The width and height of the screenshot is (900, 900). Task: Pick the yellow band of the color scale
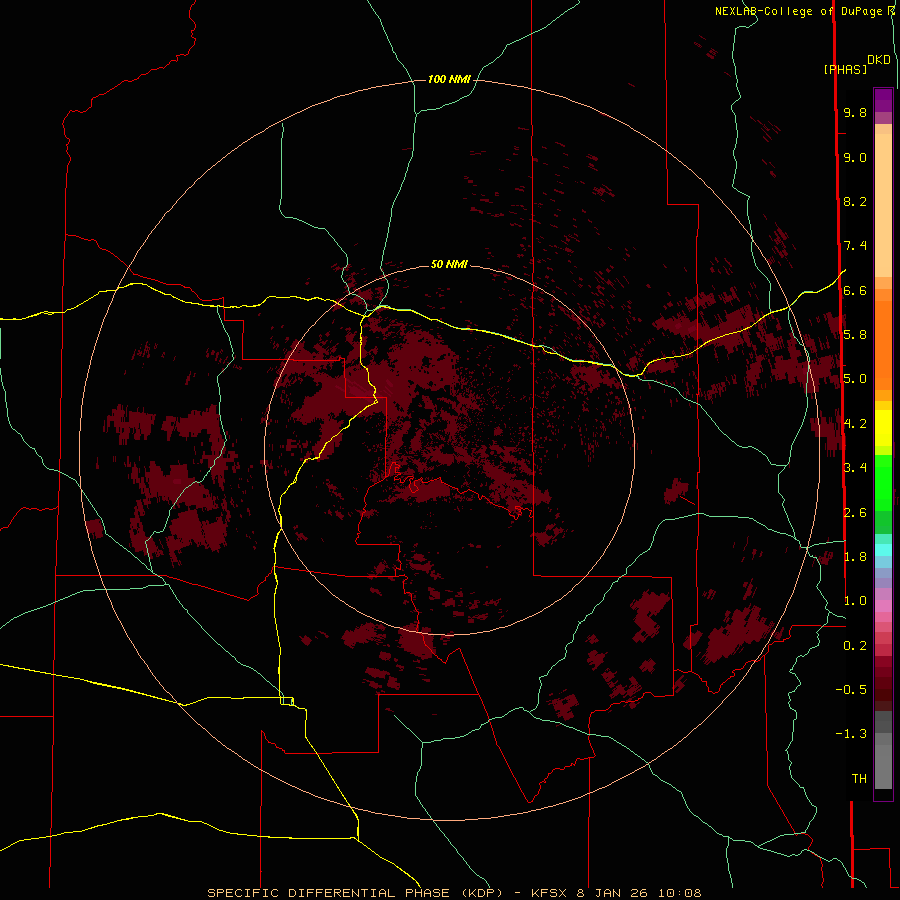tap(883, 428)
